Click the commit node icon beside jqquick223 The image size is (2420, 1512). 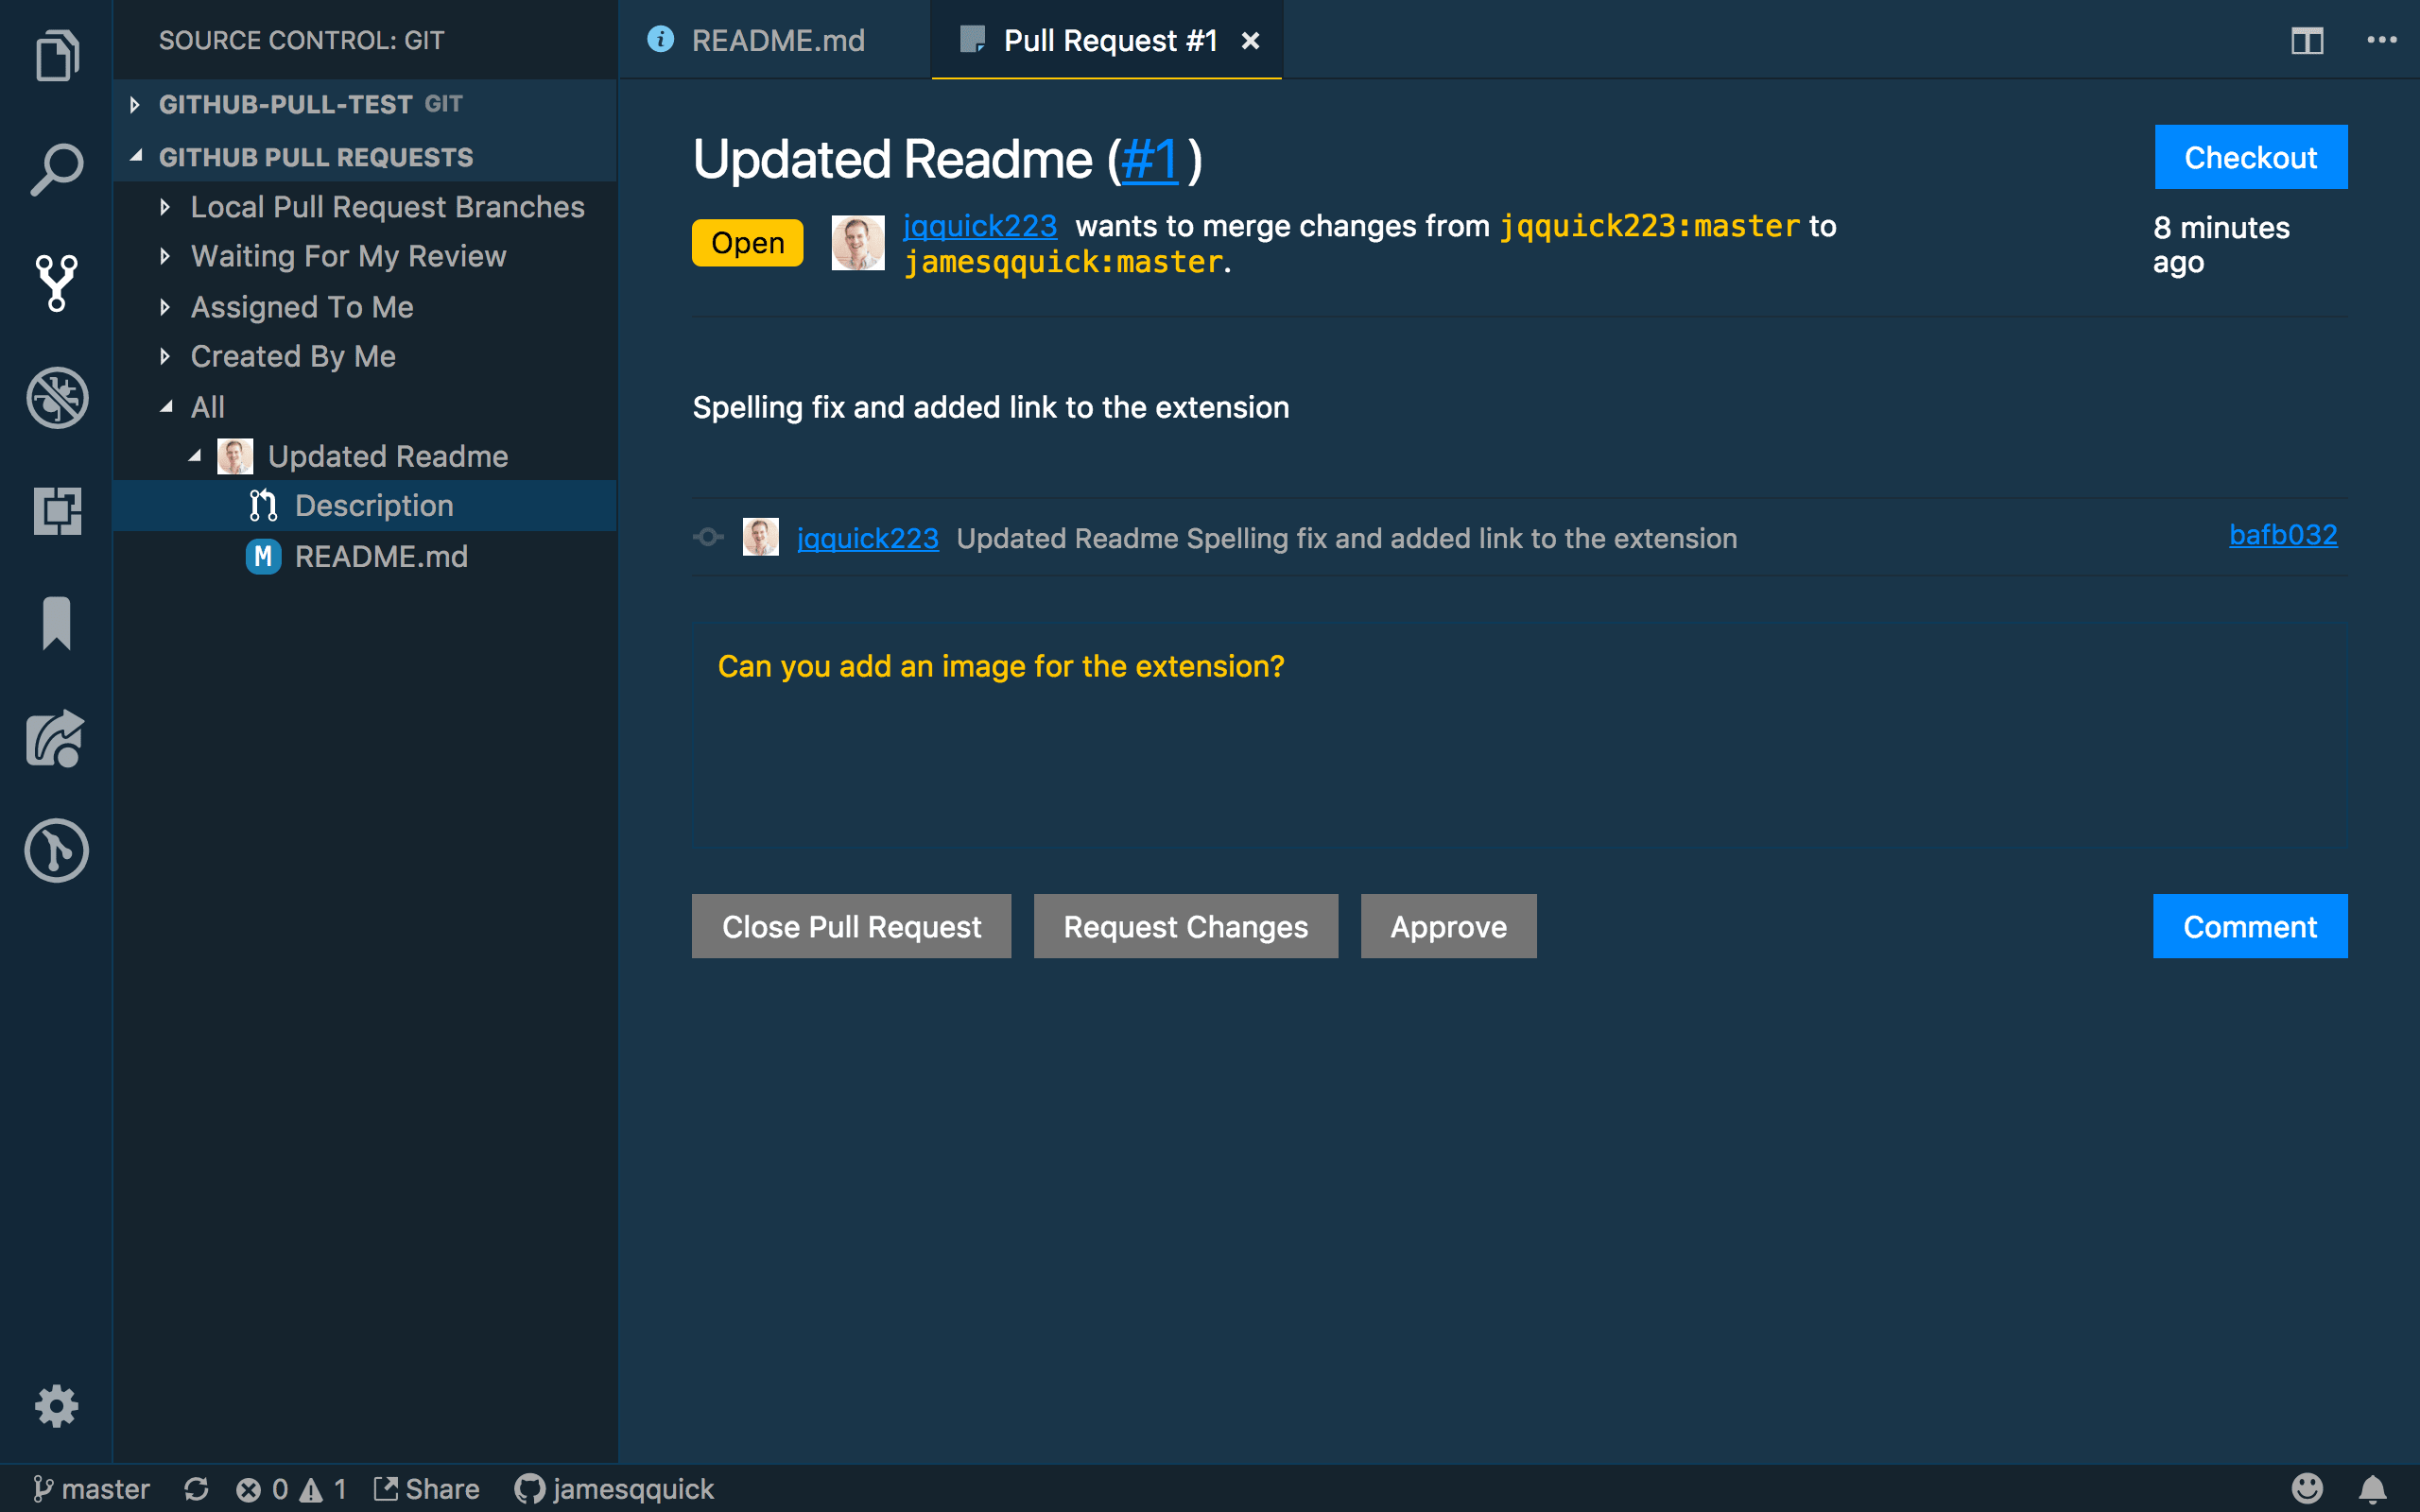click(708, 537)
